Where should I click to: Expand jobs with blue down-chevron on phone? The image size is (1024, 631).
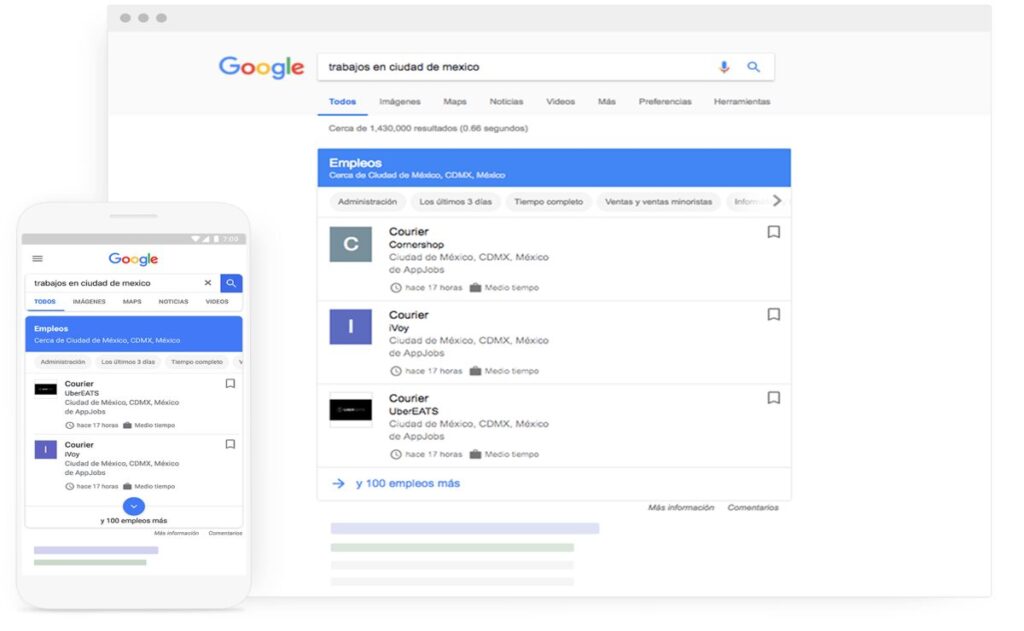point(134,506)
